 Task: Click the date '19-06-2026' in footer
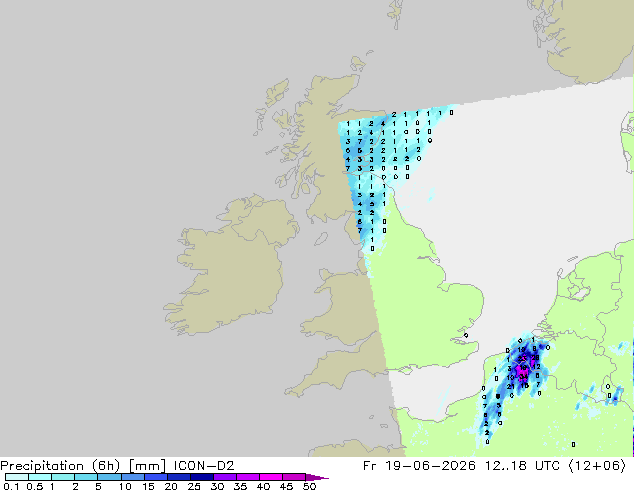pyautogui.click(x=430, y=466)
